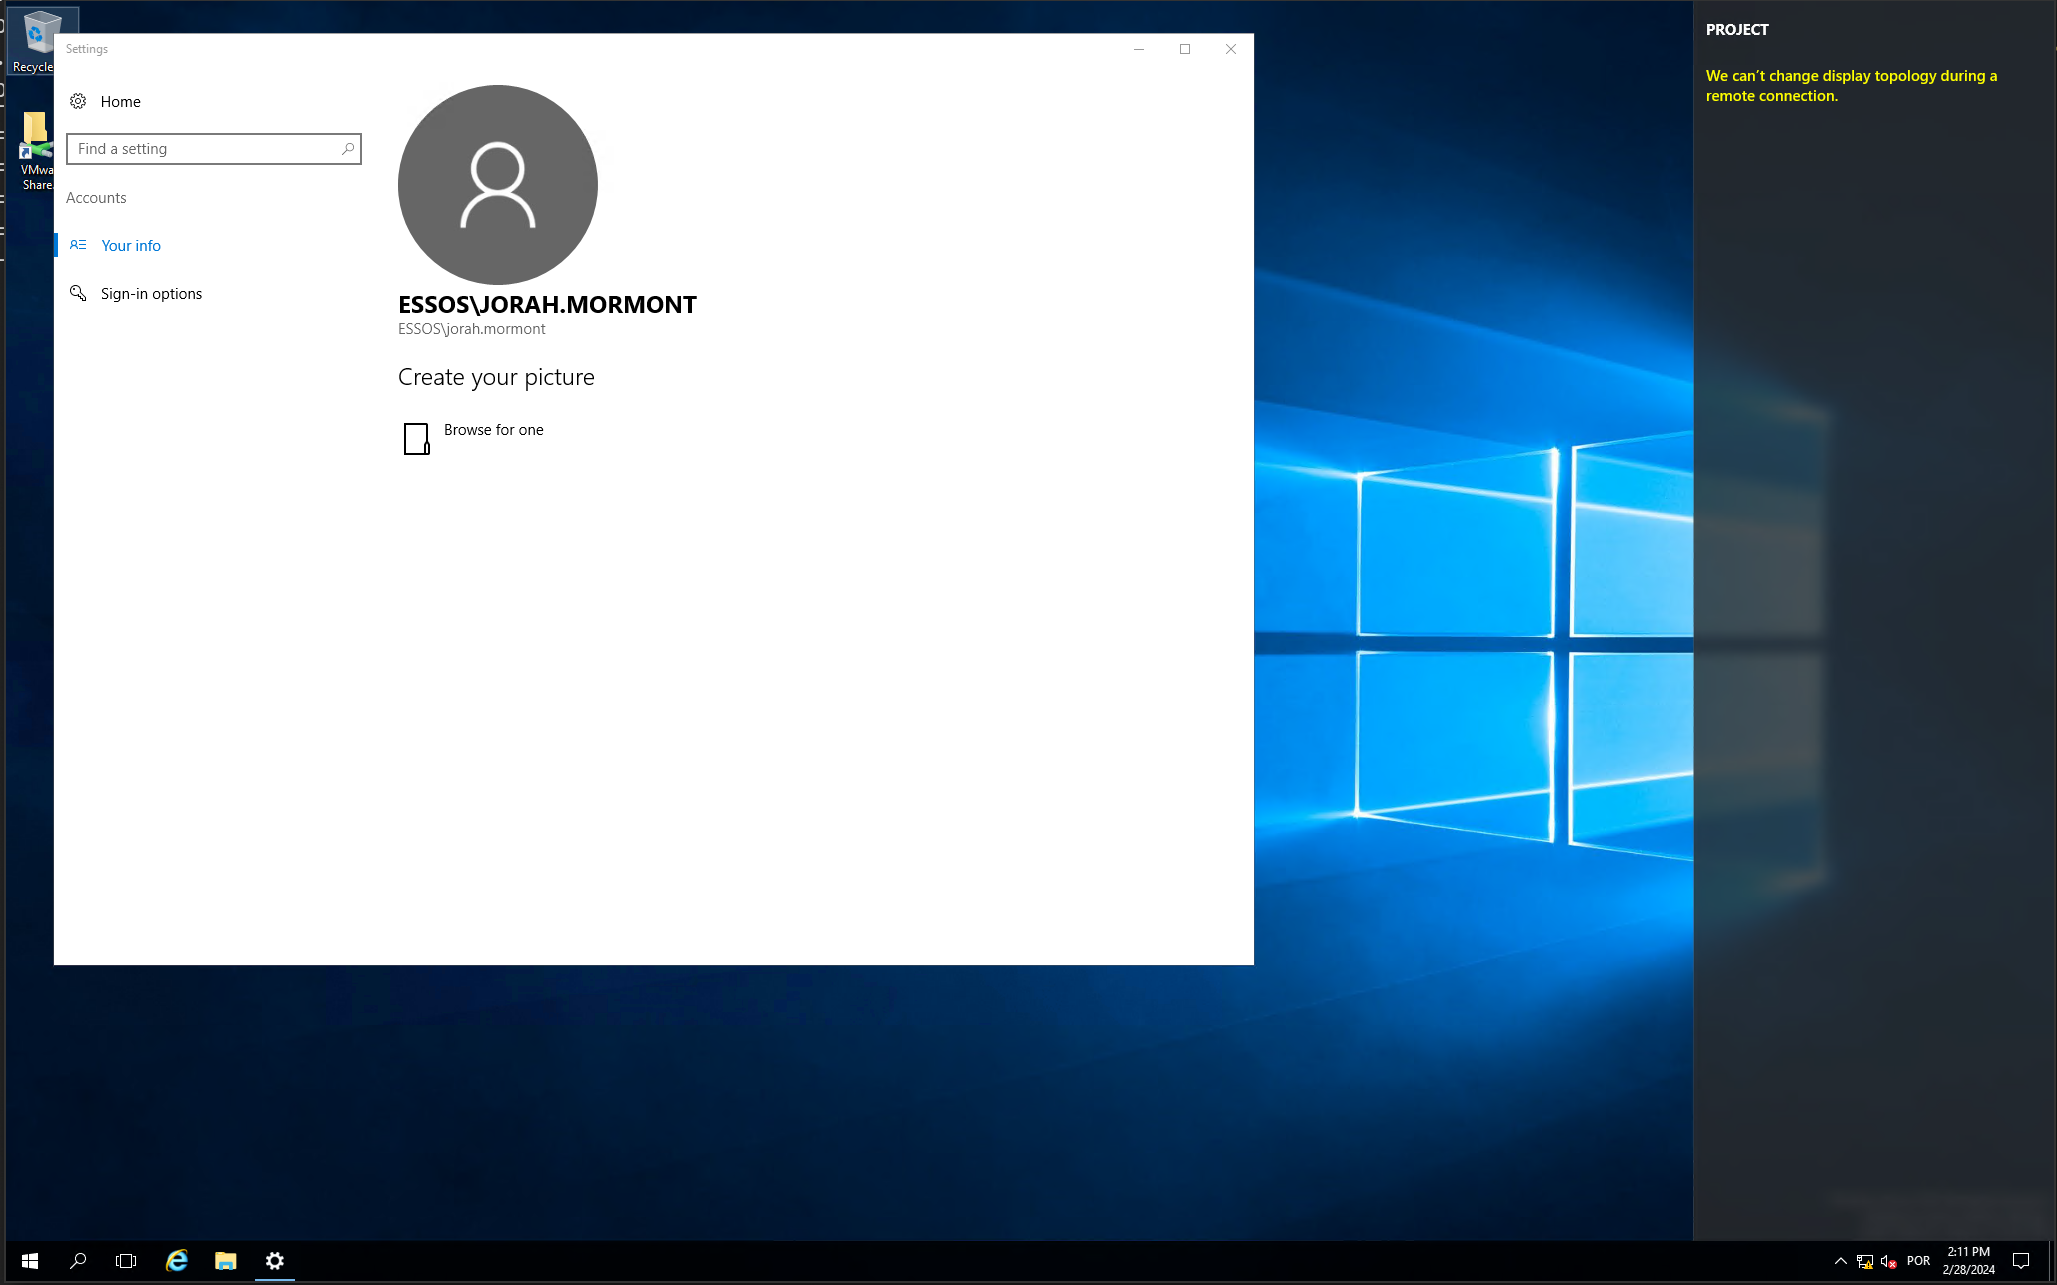Screen dimensions: 2057x1285
Task: Expand the hidden system tray icons
Action: click(x=1840, y=1261)
